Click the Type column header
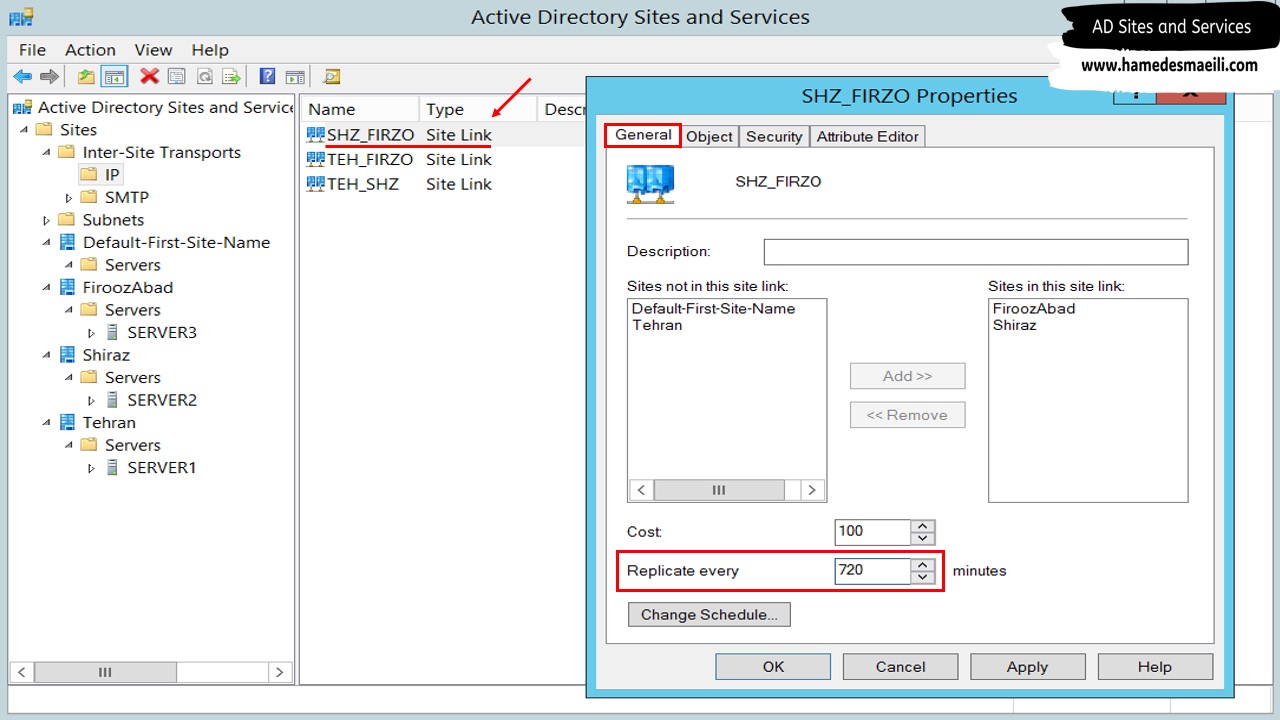The image size is (1280, 720). coord(478,109)
